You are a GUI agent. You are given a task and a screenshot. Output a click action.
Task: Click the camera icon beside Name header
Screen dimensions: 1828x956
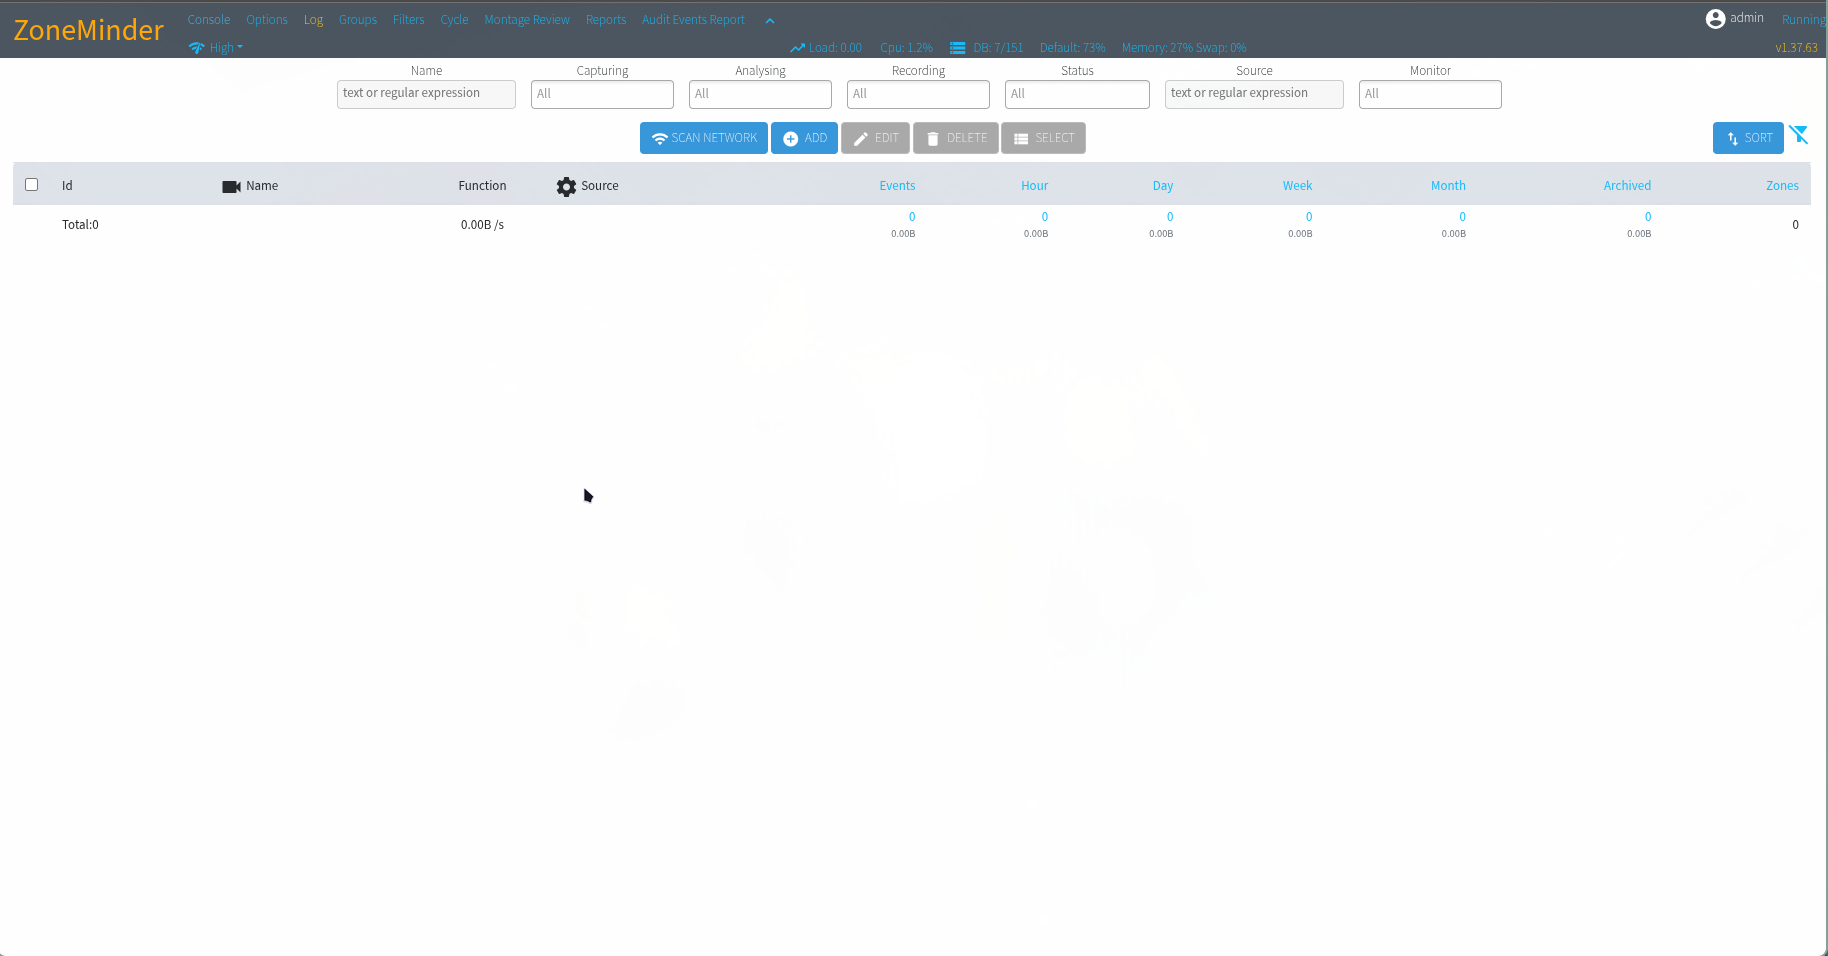231,187
